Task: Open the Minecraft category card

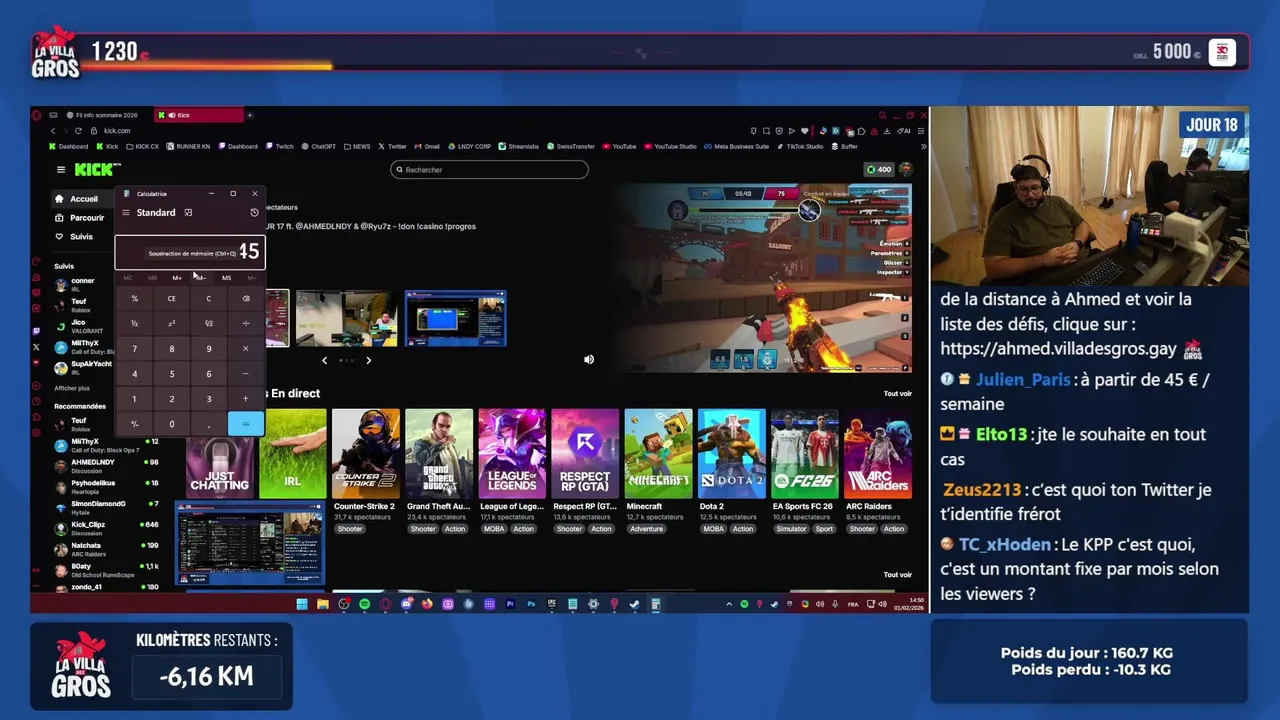Action: pos(658,453)
